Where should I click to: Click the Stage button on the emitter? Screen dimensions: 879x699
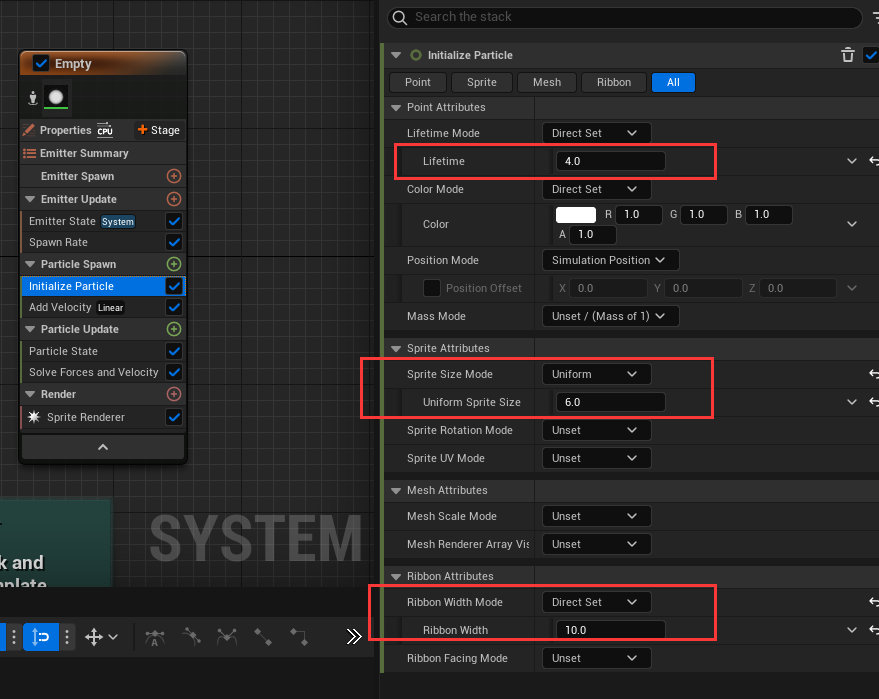pyautogui.click(x=159, y=130)
